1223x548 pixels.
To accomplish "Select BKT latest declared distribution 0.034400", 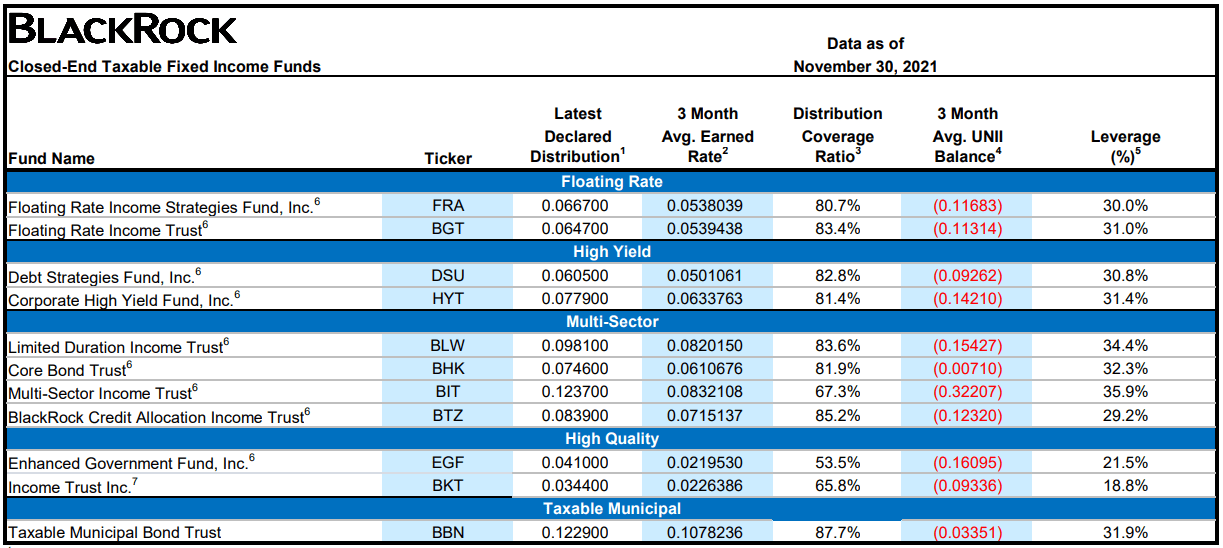I will point(575,487).
